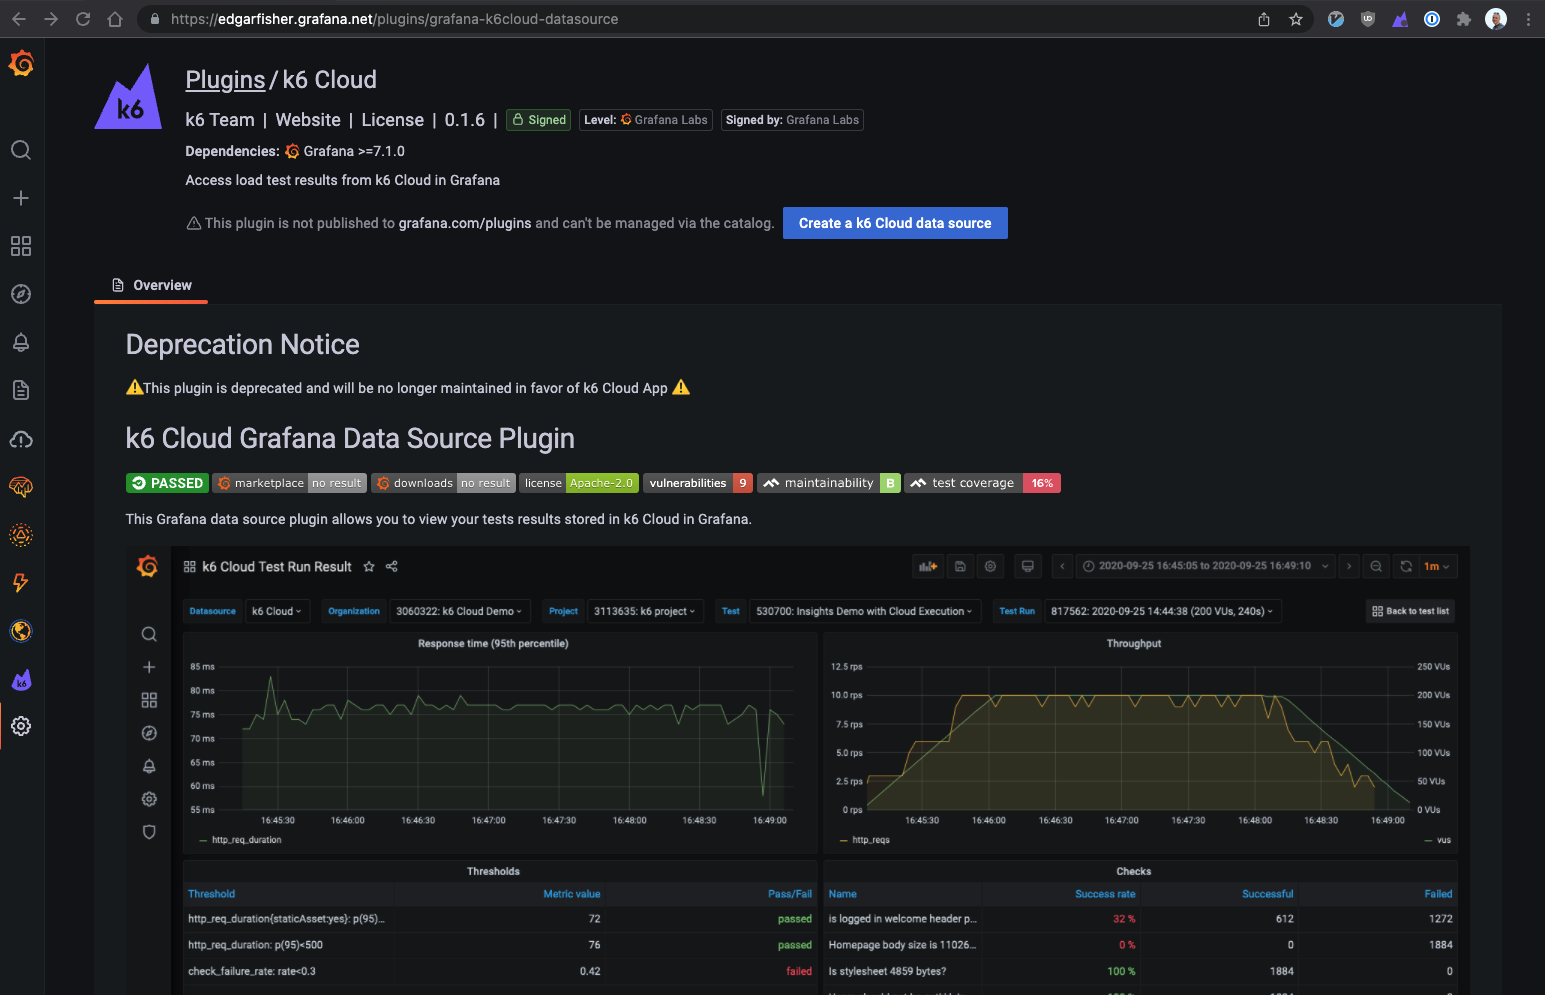The image size is (1545, 995).
Task: Open Alerting via the bell icon
Action: click(21, 342)
